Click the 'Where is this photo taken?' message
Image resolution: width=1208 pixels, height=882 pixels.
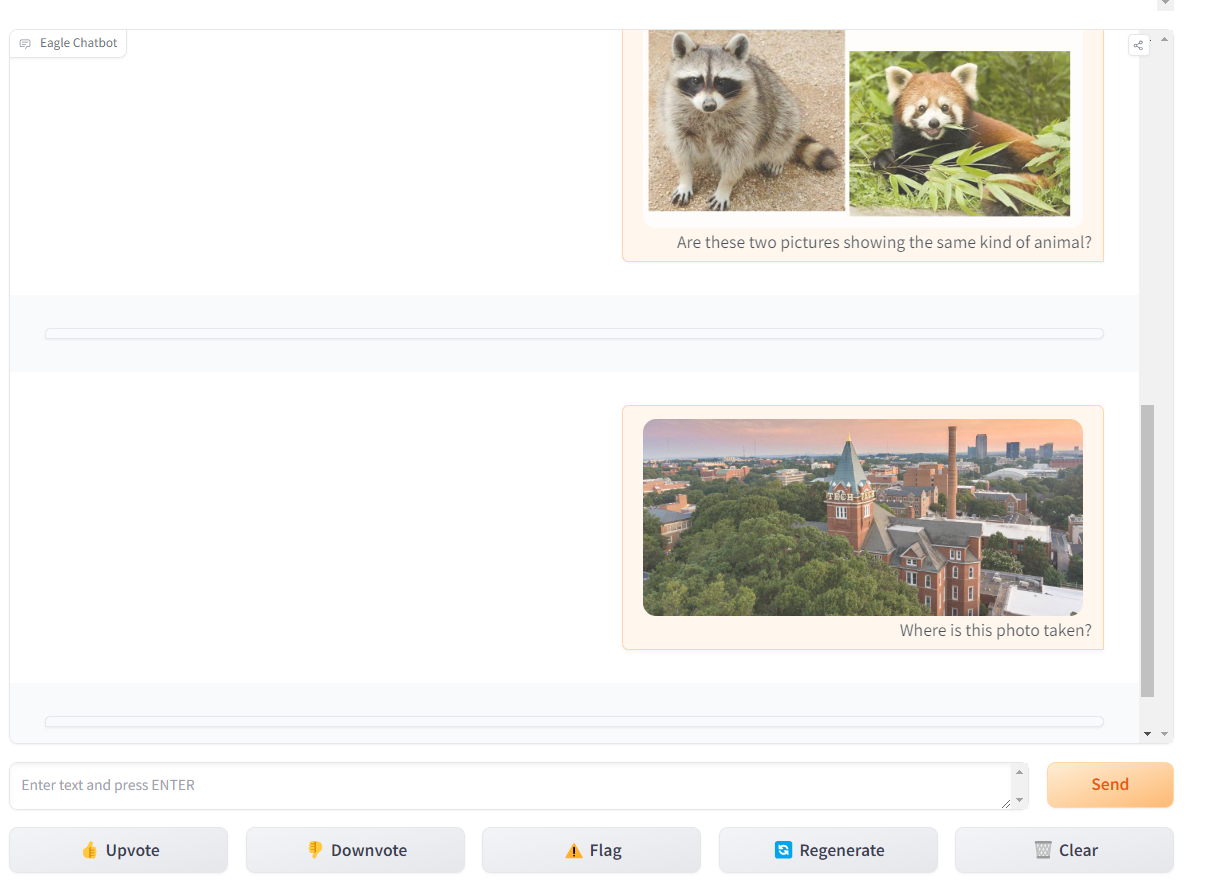[x=995, y=631]
